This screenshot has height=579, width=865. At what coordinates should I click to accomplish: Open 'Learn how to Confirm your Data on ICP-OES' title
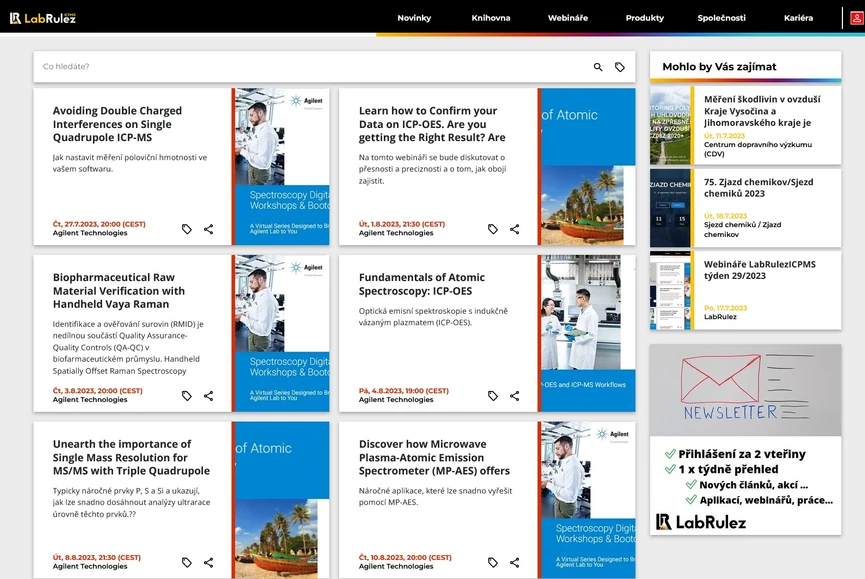pyautogui.click(x=432, y=124)
